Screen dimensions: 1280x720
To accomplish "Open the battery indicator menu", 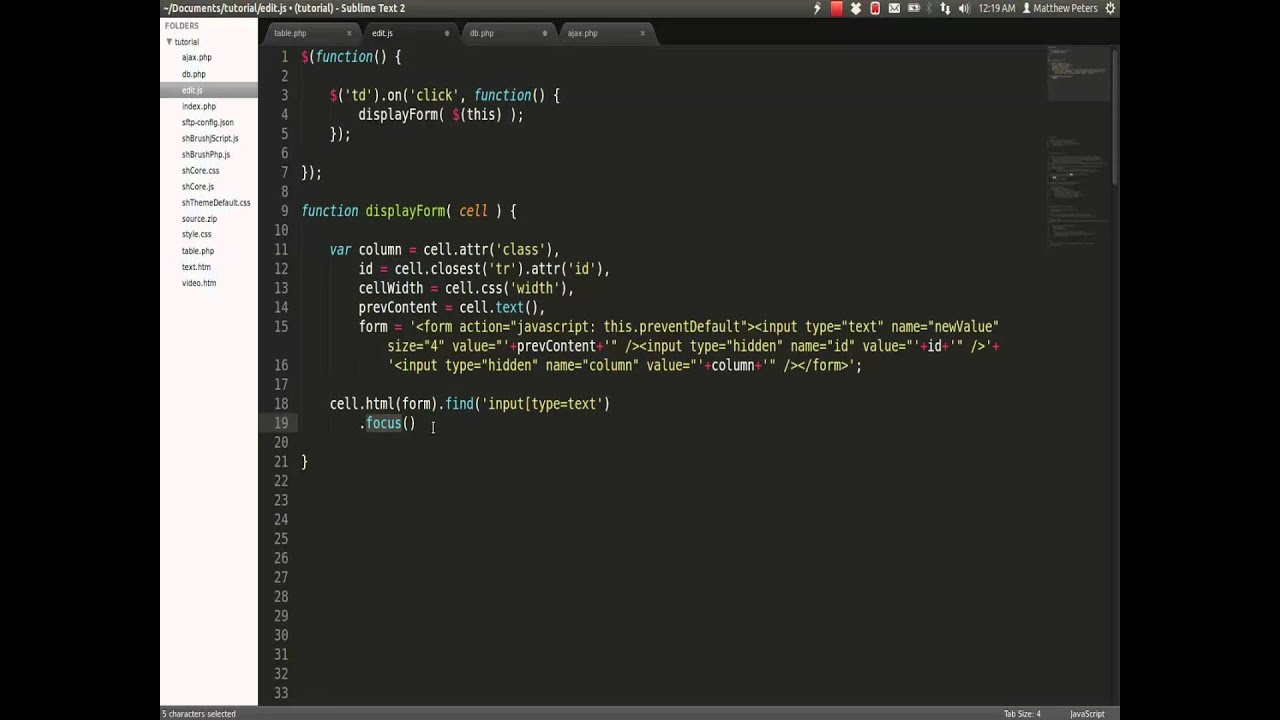I will 913,8.
